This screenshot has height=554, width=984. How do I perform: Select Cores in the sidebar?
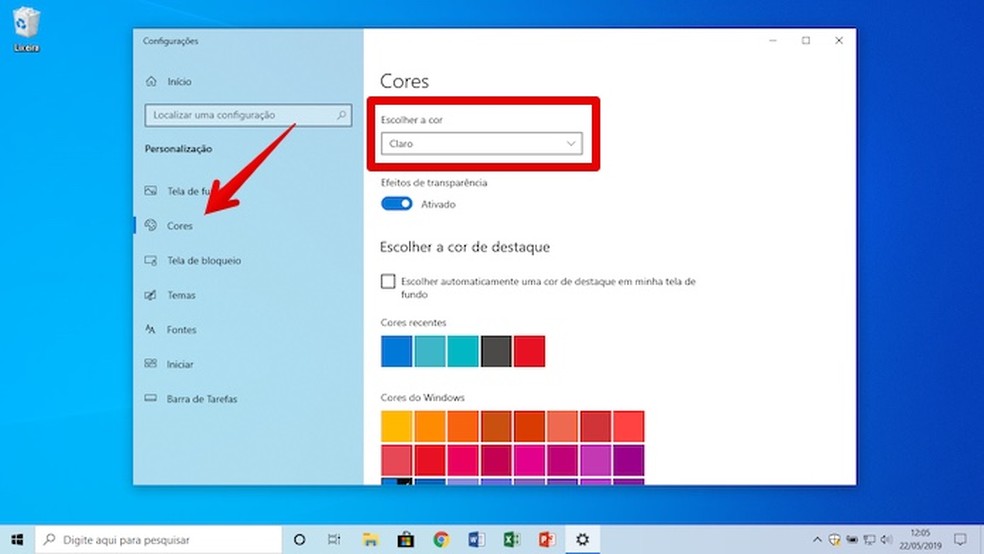179,225
